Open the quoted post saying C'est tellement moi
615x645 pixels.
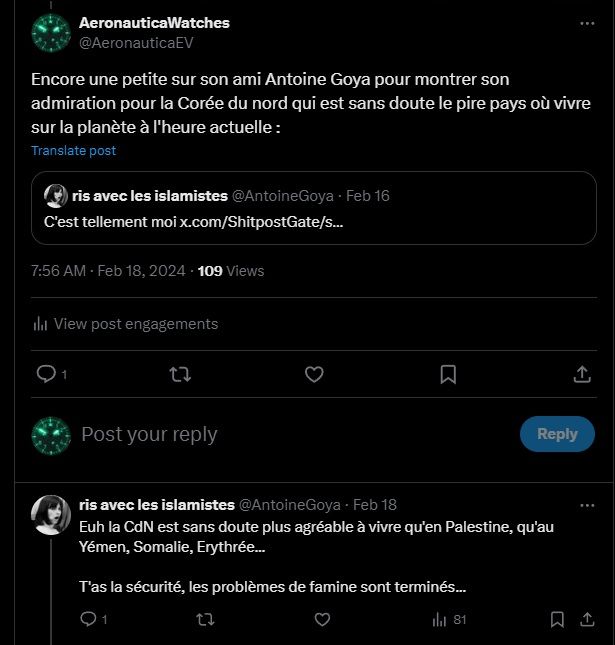click(x=314, y=208)
